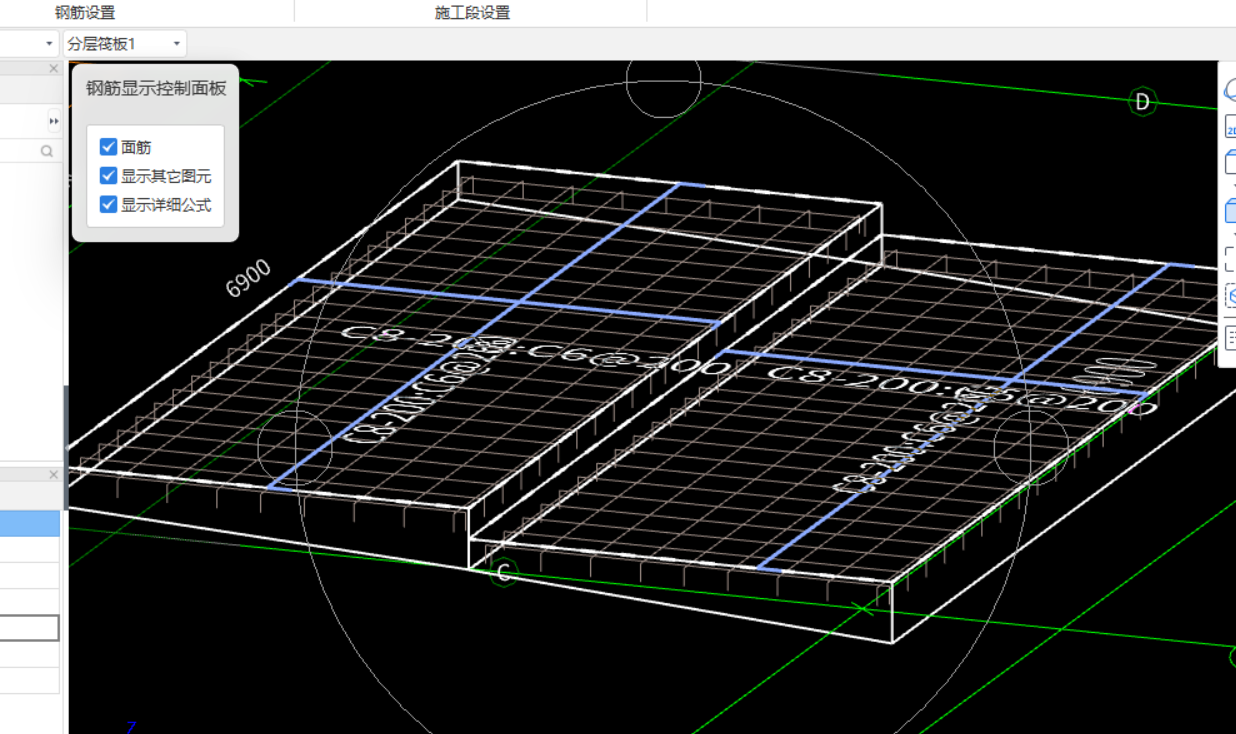The image size is (1236, 734).
Task: Disable the 显示详细公式 checkbox
Action: (109, 204)
